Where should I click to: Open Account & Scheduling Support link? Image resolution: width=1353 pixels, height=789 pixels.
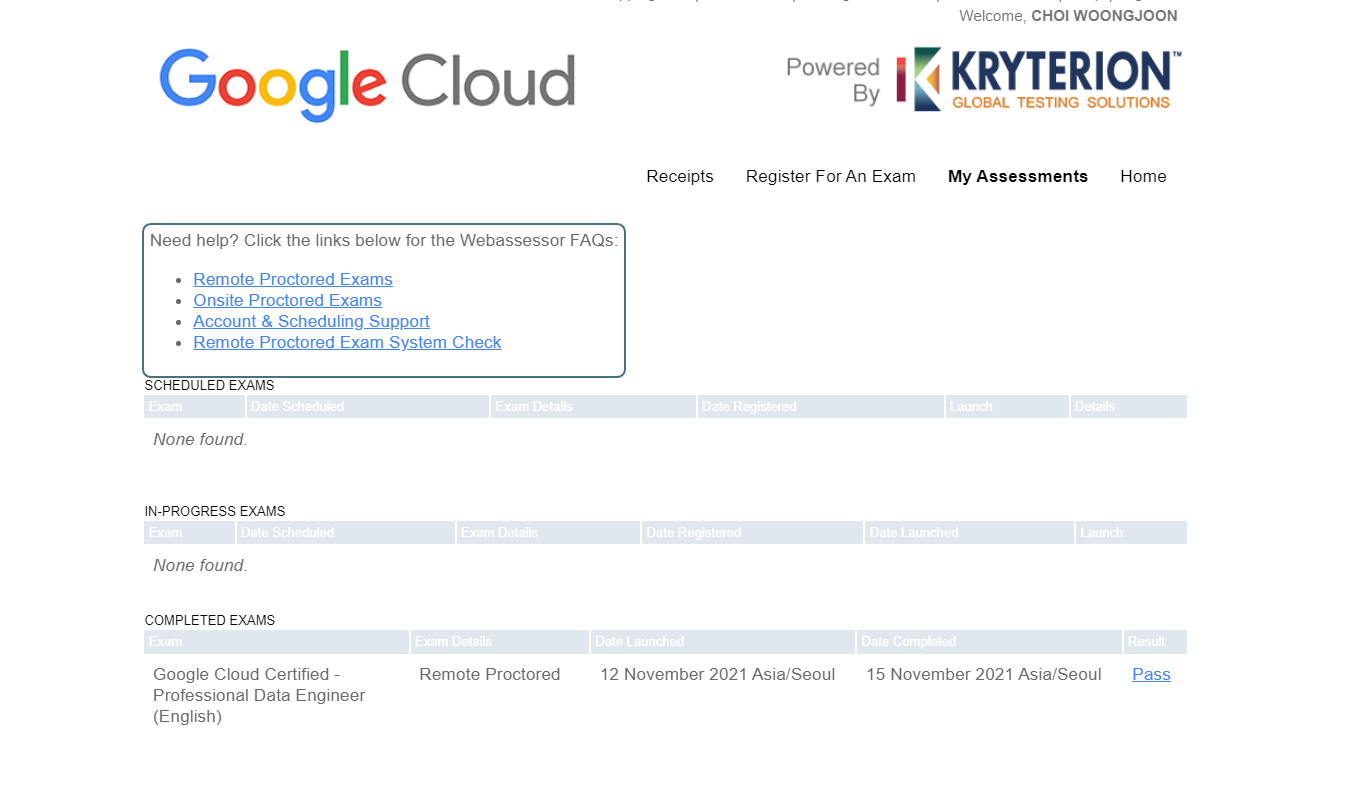coord(311,321)
